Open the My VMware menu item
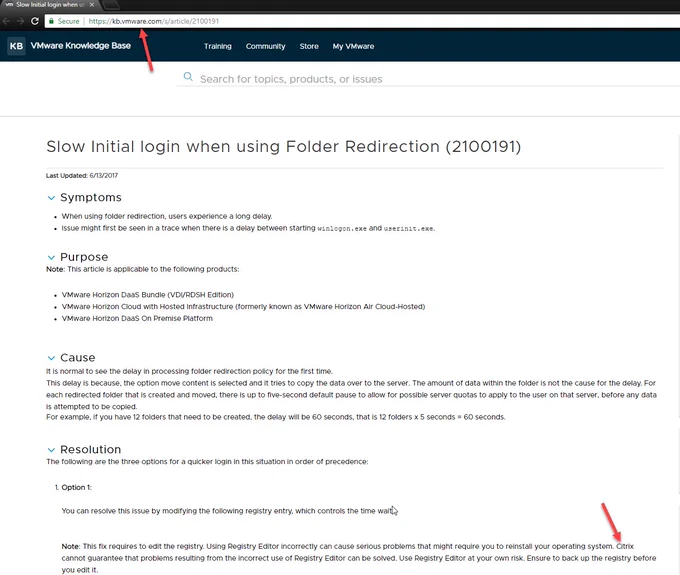680x575 pixels. pos(353,46)
